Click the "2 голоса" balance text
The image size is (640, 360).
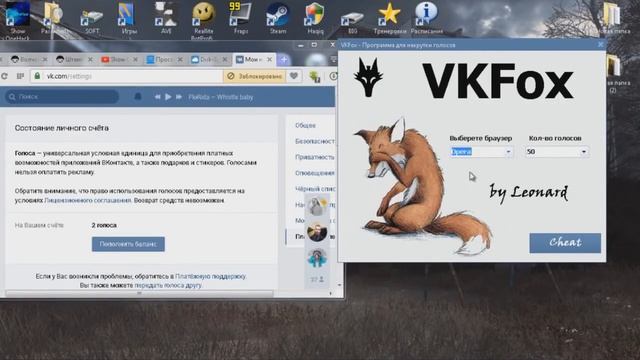pos(104,225)
